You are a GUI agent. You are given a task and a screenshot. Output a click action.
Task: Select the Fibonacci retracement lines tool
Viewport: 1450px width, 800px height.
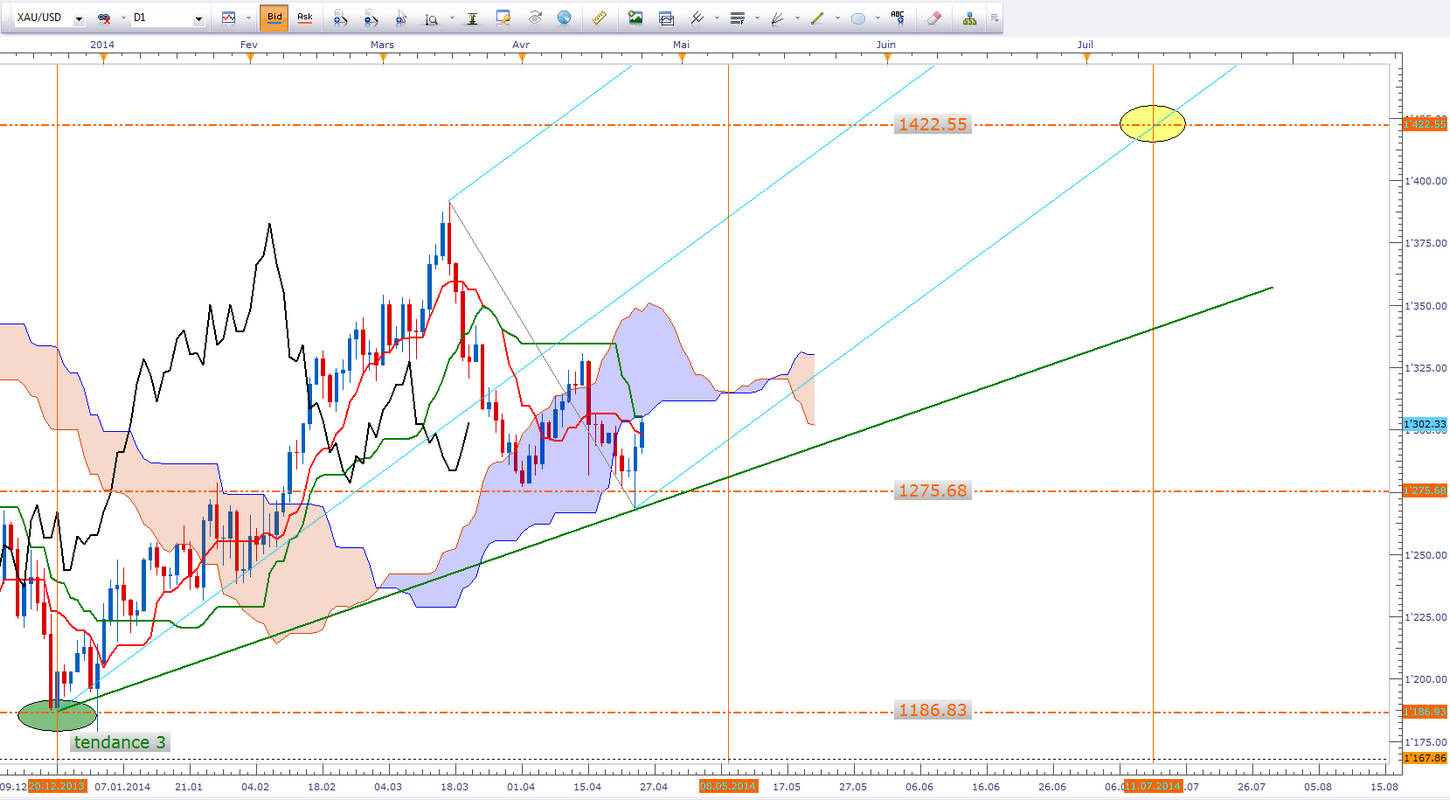(x=738, y=18)
